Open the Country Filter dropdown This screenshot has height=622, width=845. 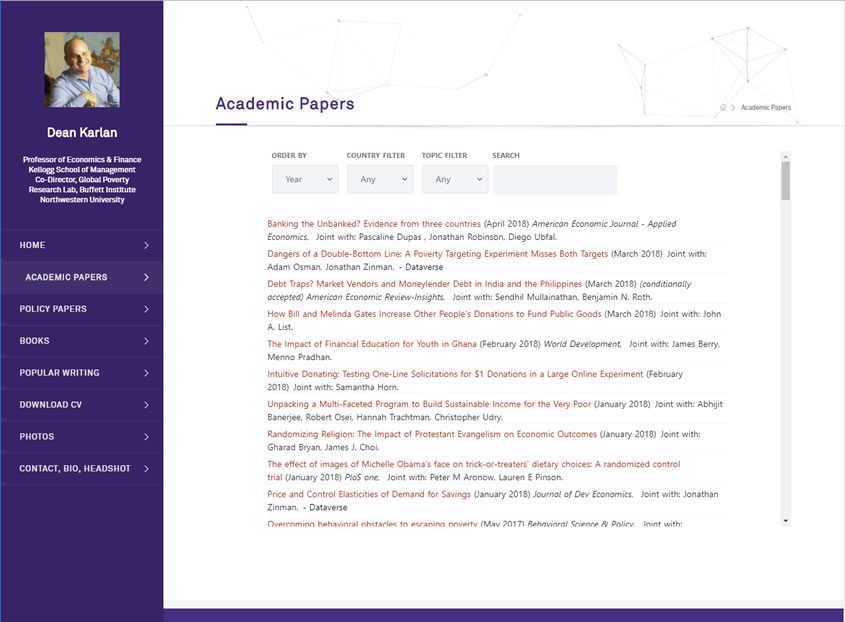[x=380, y=180]
